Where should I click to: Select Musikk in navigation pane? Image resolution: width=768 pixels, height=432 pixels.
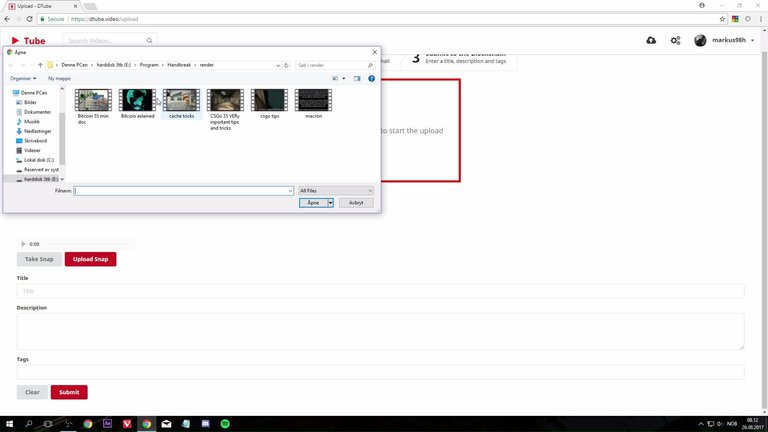[32, 121]
